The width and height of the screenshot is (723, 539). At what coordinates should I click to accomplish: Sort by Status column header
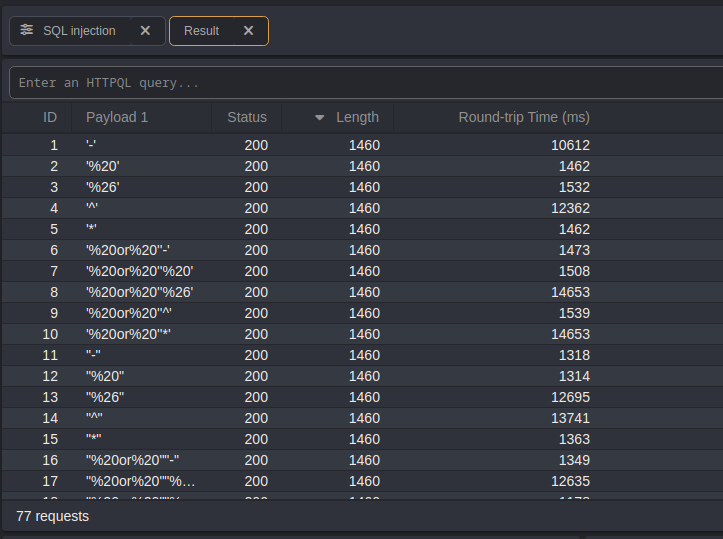coord(247,117)
